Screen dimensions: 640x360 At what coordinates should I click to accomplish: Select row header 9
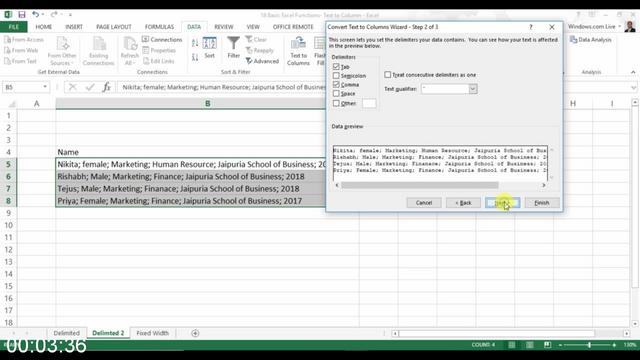click(x=8, y=213)
